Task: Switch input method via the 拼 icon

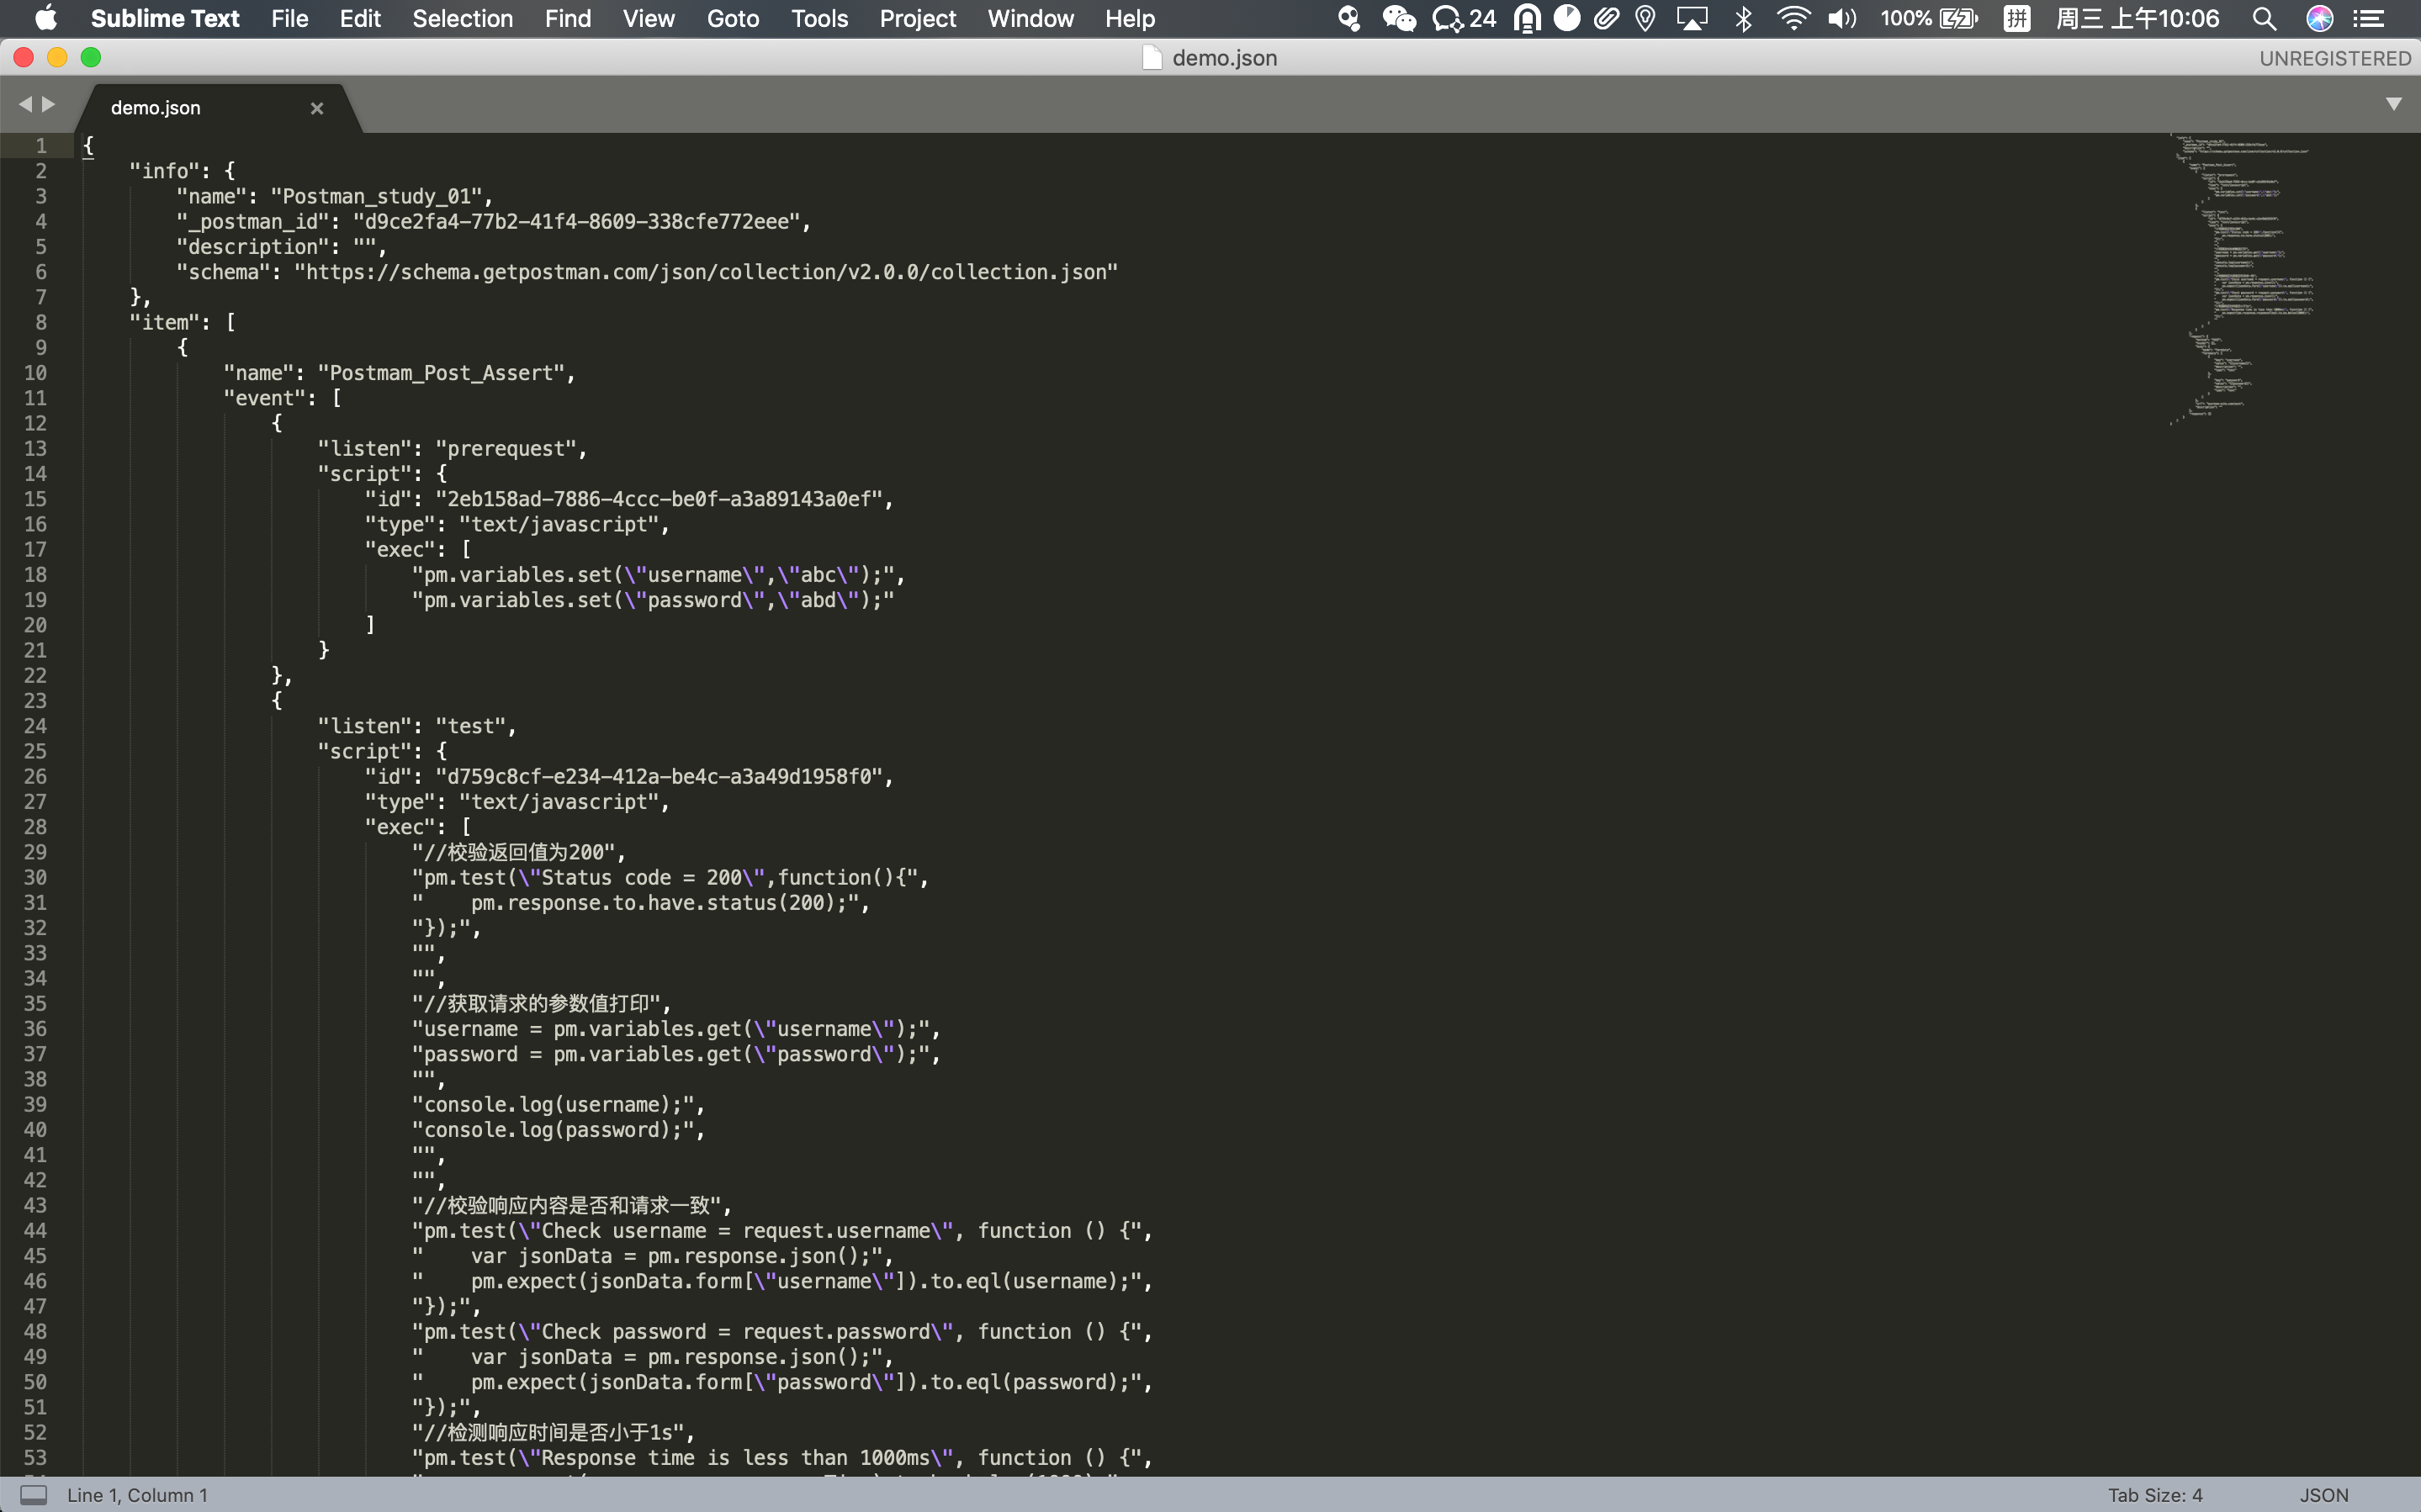Action: [x=2017, y=18]
